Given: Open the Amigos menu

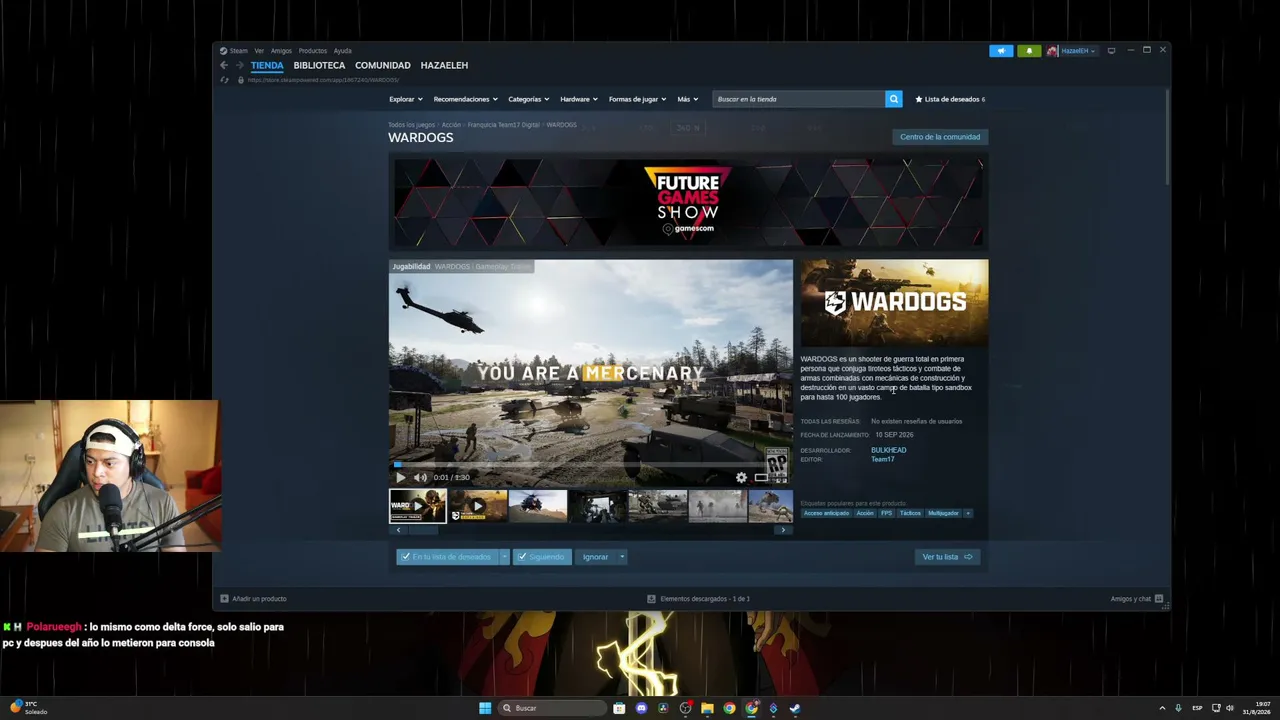Looking at the screenshot, I should (281, 51).
